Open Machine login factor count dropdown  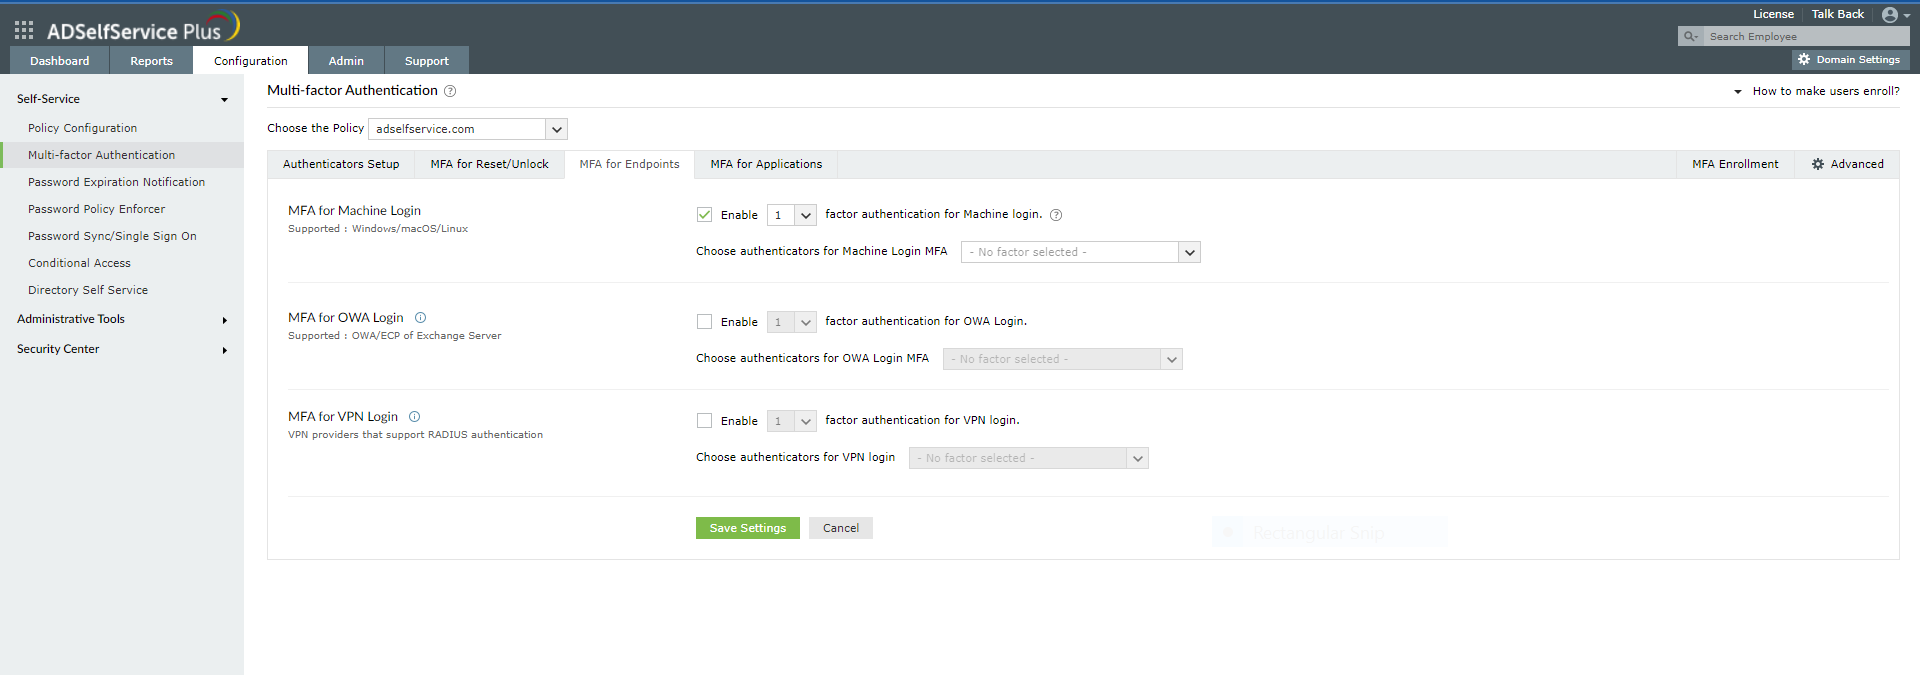click(792, 215)
